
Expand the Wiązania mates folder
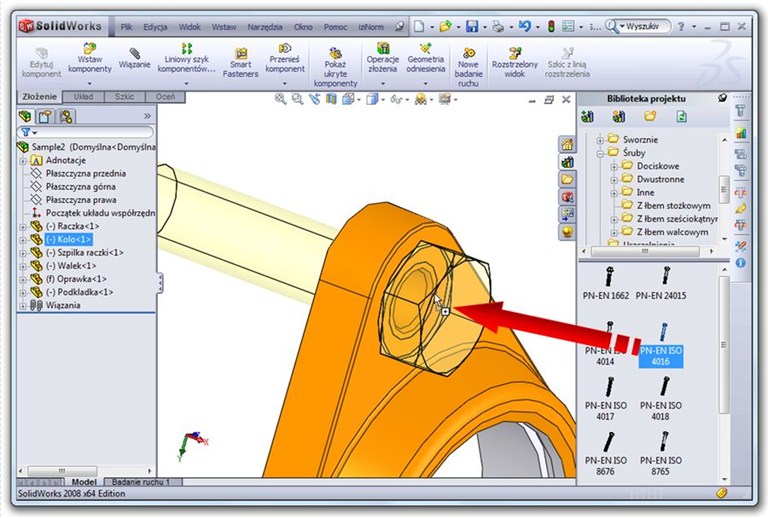coord(23,306)
